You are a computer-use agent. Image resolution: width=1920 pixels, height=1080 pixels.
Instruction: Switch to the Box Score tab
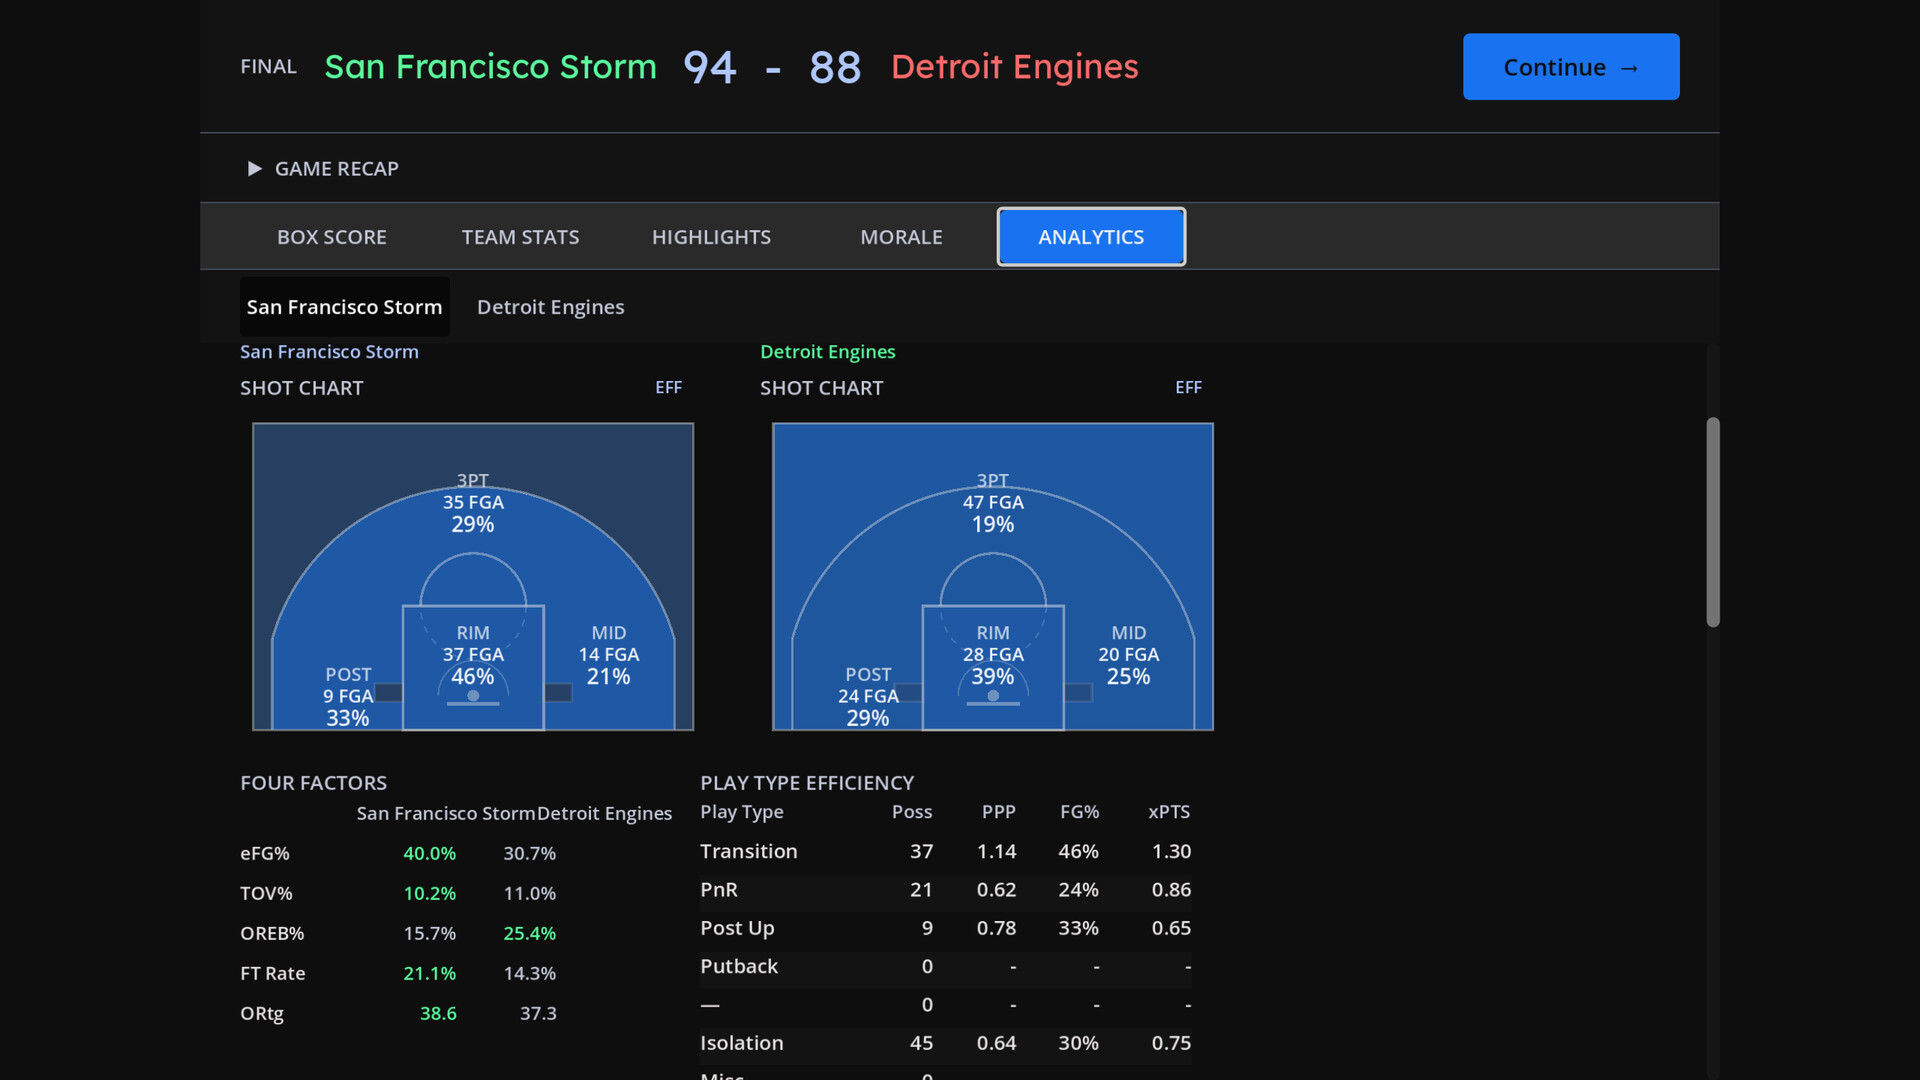[x=331, y=237]
